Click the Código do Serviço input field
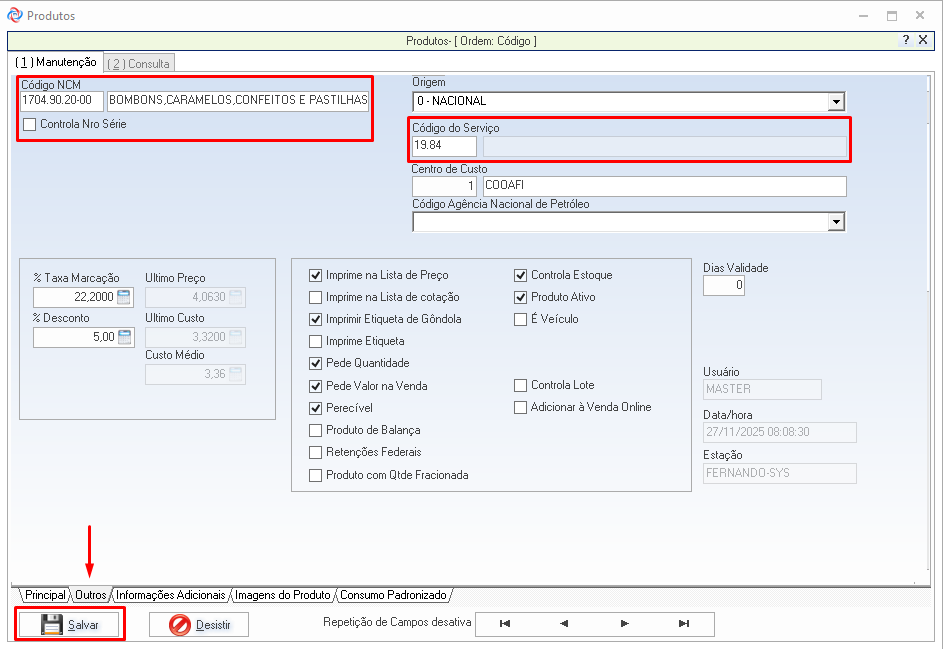Viewport: 943px width, 649px height. [444, 146]
